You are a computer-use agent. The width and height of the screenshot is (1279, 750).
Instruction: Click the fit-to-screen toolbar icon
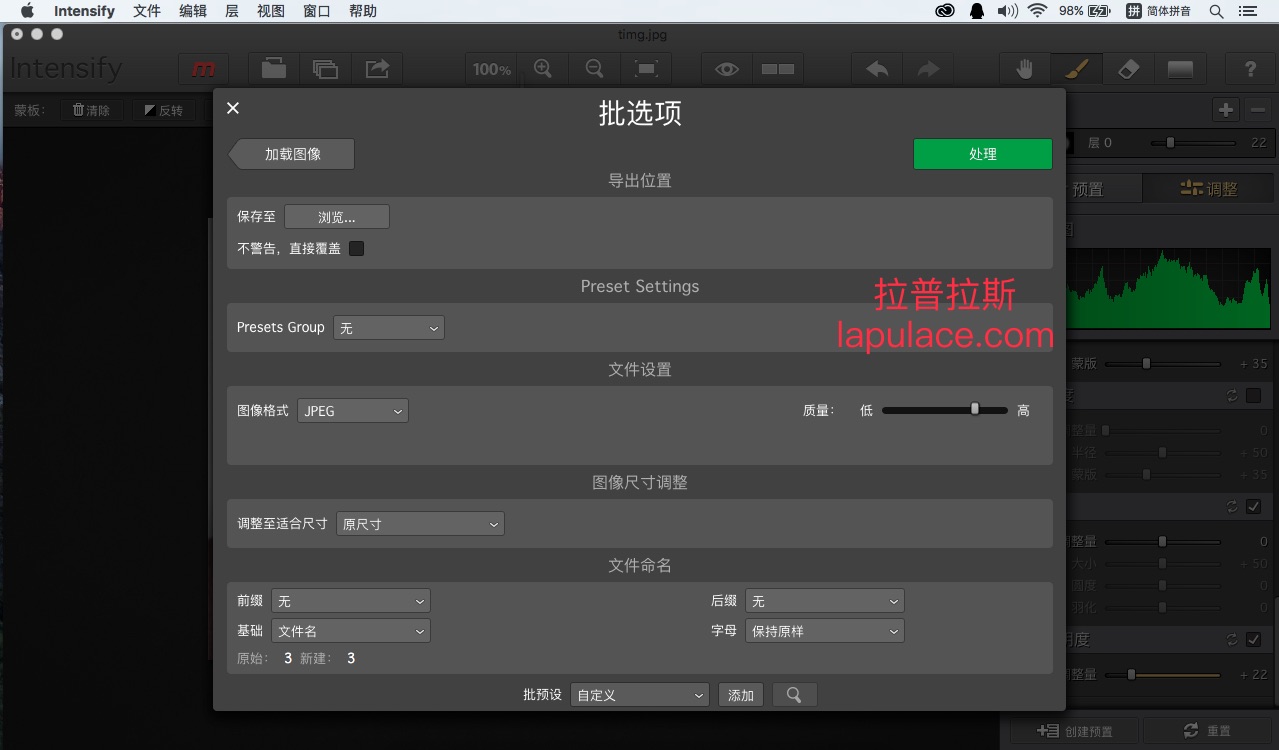tap(647, 69)
